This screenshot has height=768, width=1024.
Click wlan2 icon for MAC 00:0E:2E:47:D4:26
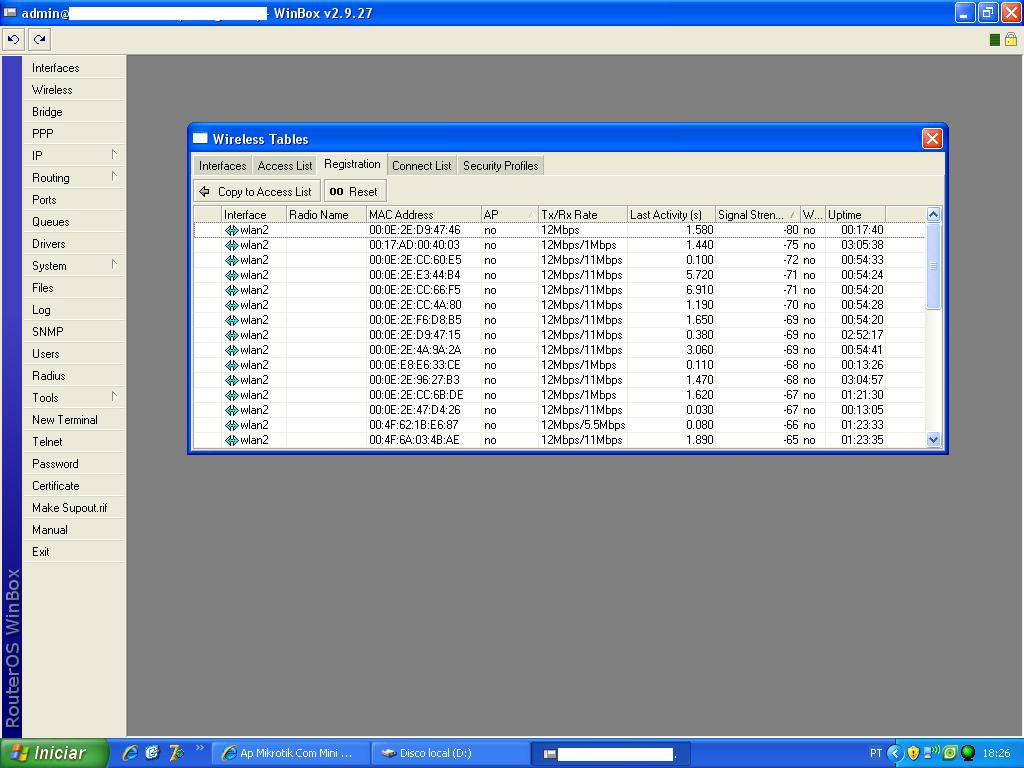[231, 410]
